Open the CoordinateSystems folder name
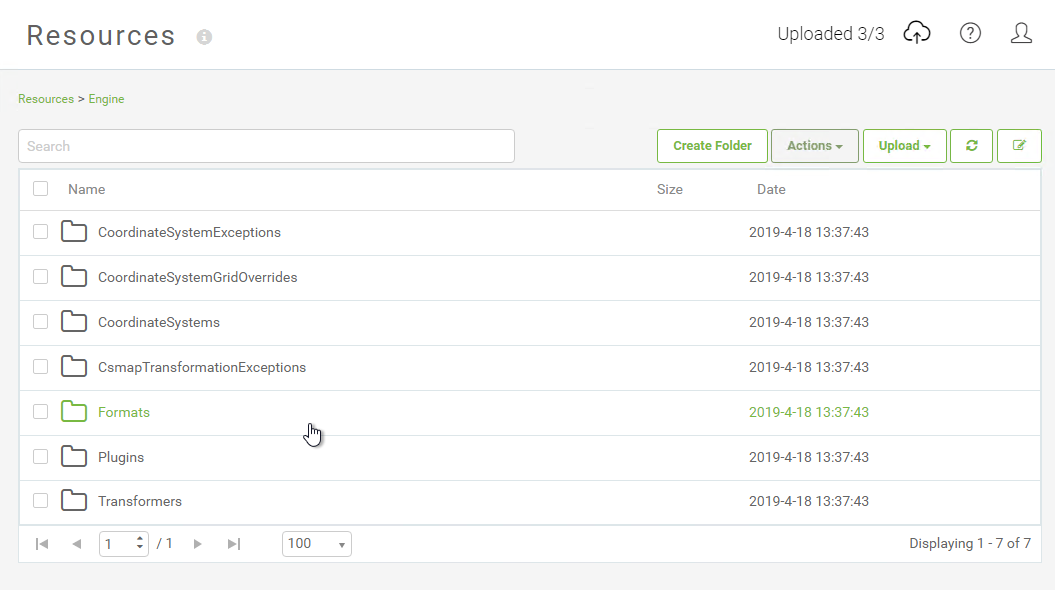Image resolution: width=1055 pixels, height=590 pixels. pyautogui.click(x=159, y=322)
